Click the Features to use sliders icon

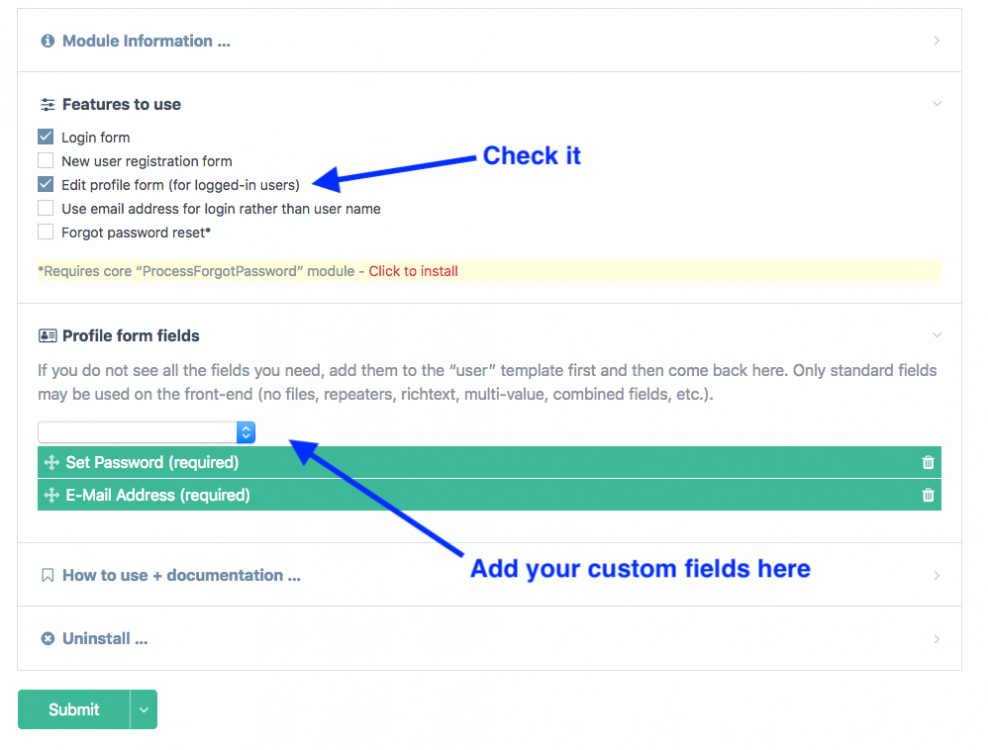(x=47, y=104)
